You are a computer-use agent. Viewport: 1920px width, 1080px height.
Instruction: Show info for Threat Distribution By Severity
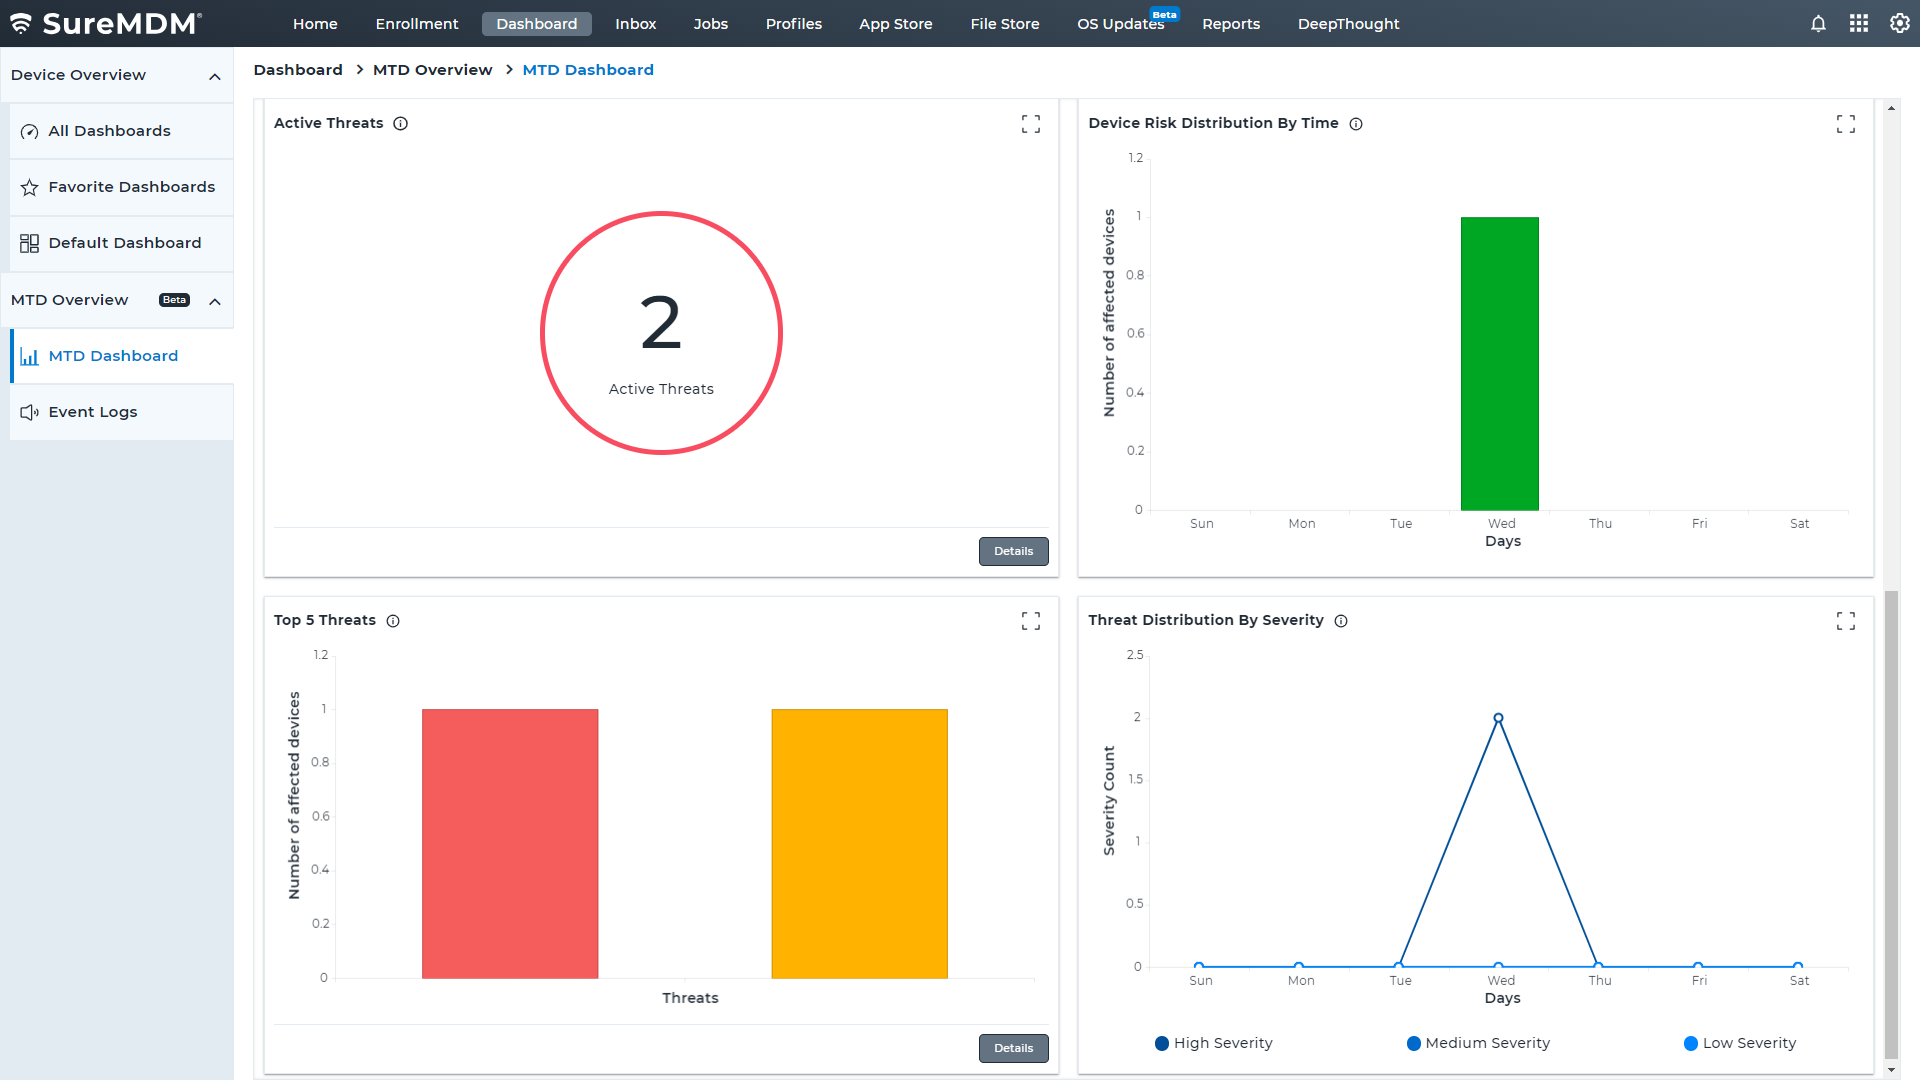click(1341, 621)
